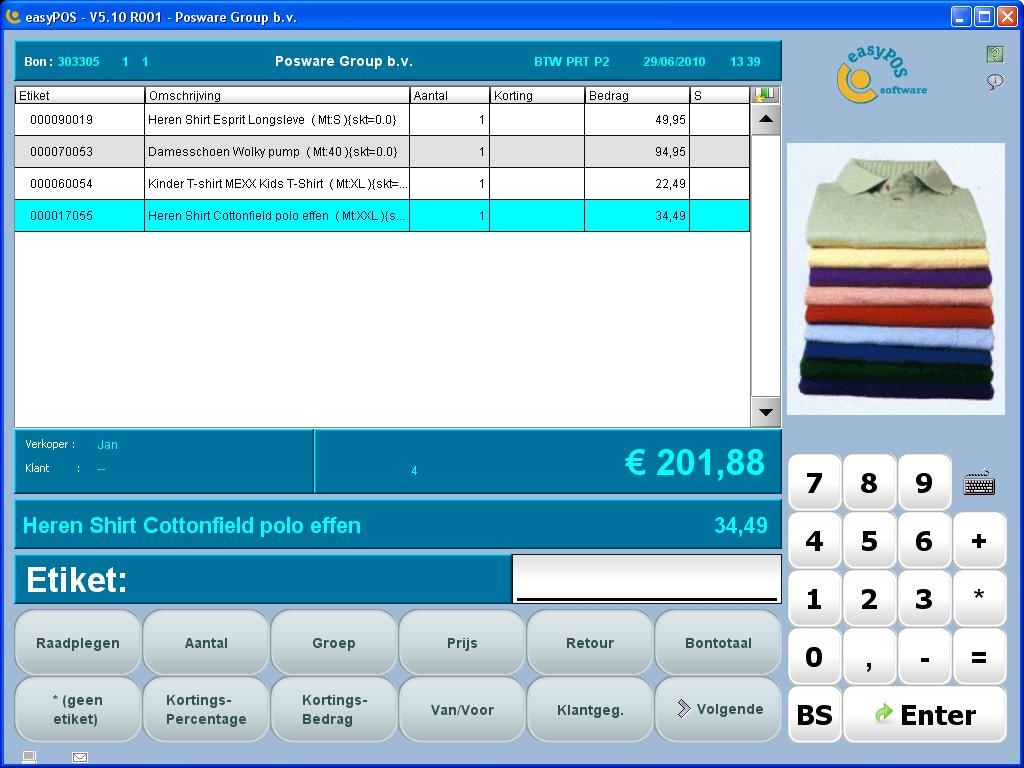Click the * (geen etiket) button

pyautogui.click(x=78, y=709)
